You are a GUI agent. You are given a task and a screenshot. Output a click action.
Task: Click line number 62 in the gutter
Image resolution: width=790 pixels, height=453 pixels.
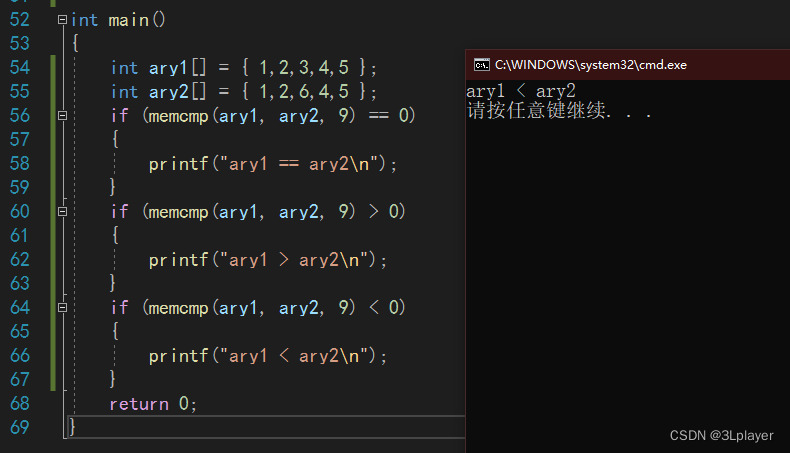click(20, 260)
